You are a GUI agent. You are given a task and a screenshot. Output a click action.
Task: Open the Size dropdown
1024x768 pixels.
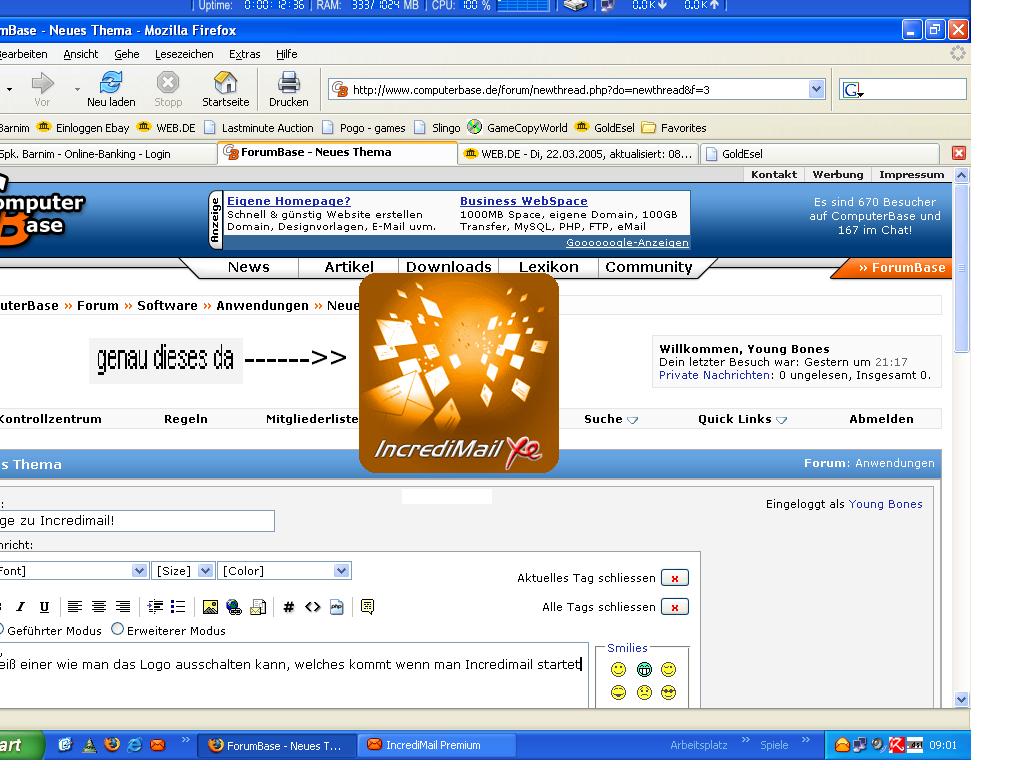(206, 571)
